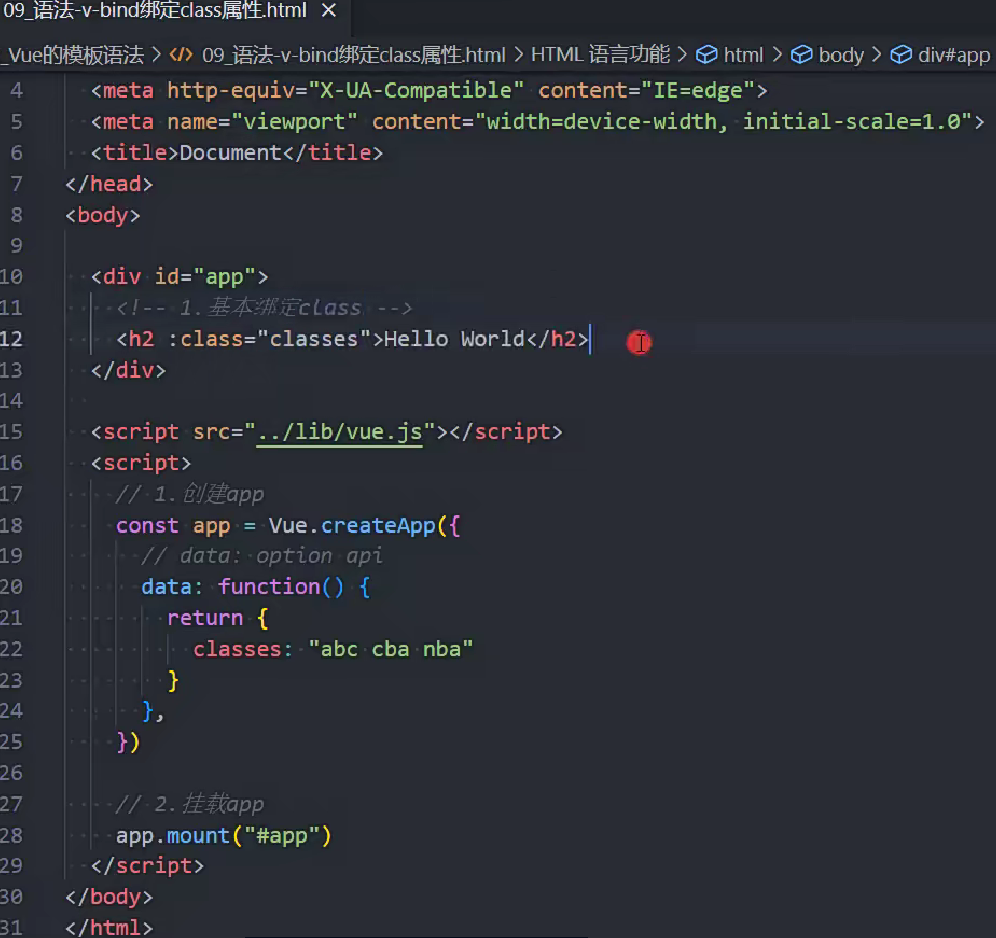Click the cube icon before body breadcrumb

click(802, 55)
